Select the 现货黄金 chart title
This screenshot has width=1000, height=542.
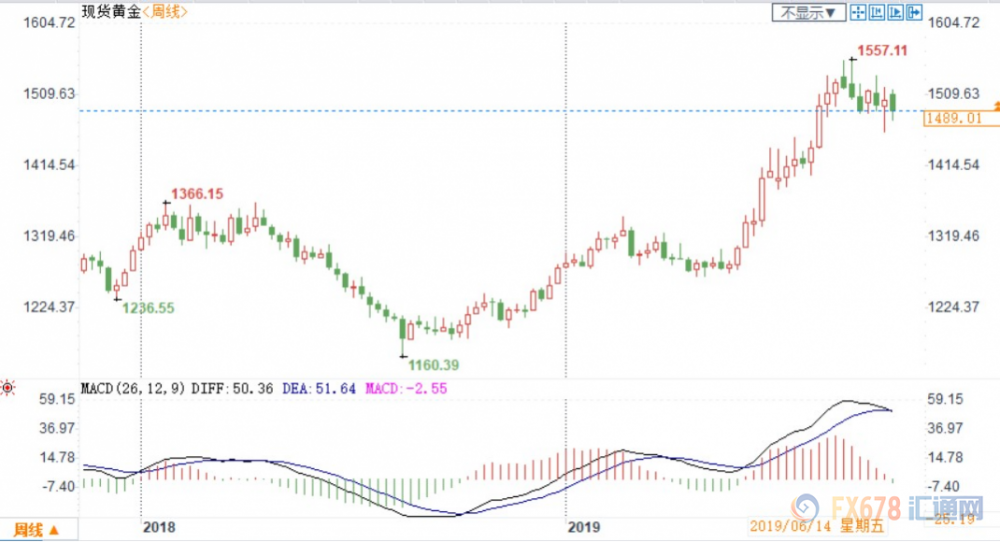[x=111, y=11]
